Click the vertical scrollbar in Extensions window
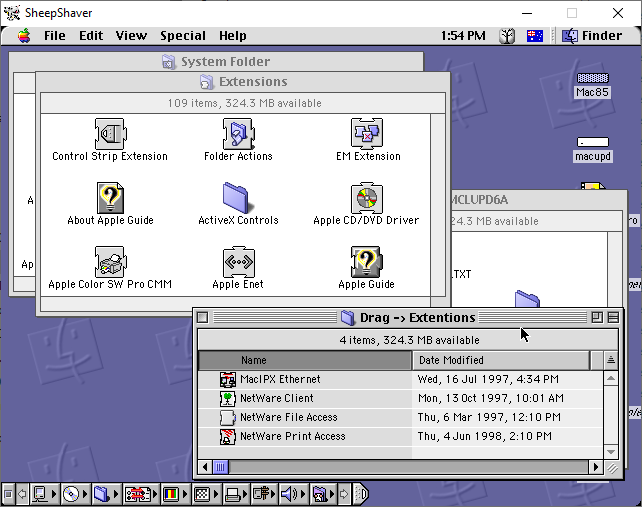Screen dimensions: 642x507 pyautogui.click(x=438, y=205)
